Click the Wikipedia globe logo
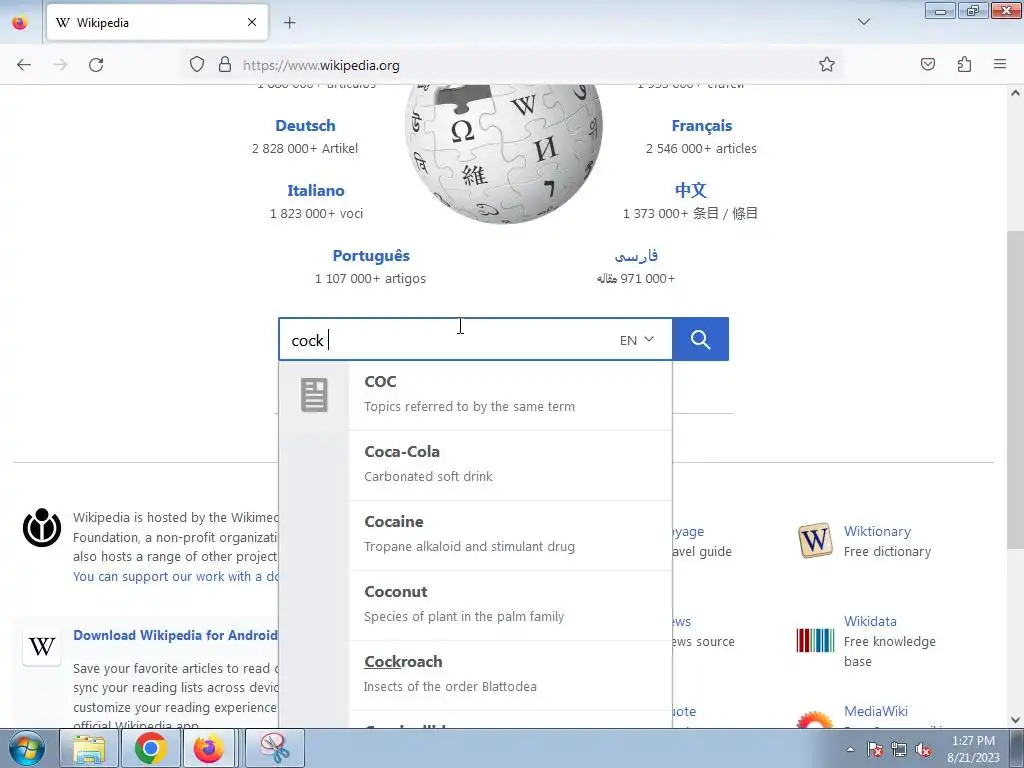 (x=504, y=154)
